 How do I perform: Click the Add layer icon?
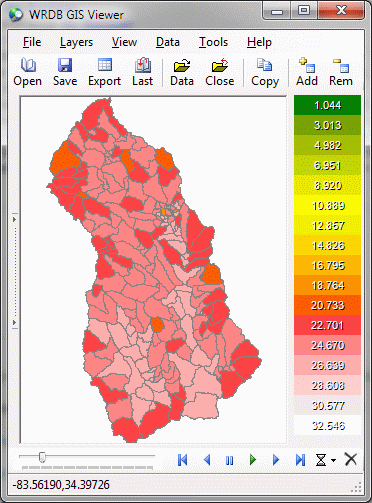(307, 65)
